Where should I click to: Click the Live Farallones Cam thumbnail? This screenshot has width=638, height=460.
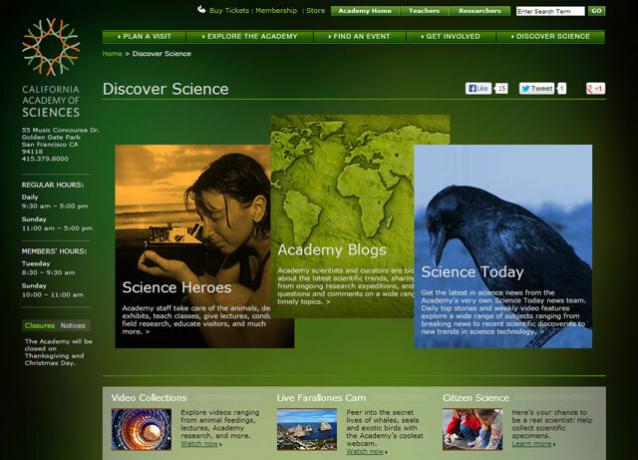(307, 429)
